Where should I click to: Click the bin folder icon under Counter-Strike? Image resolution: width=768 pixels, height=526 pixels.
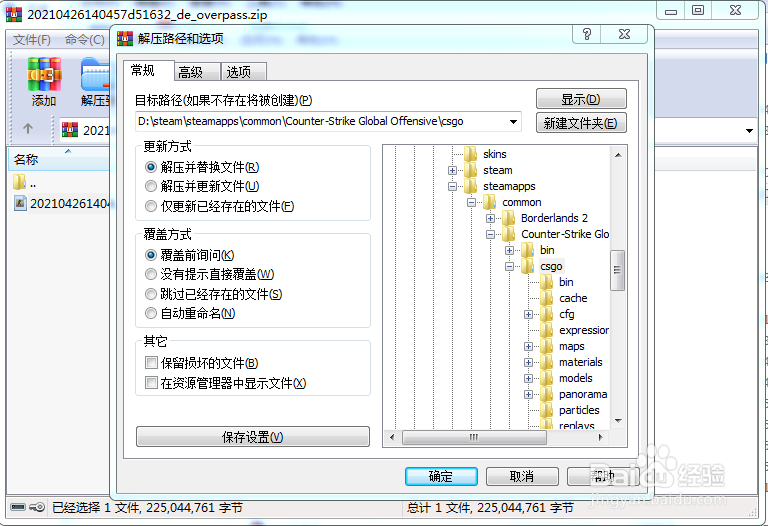point(528,250)
